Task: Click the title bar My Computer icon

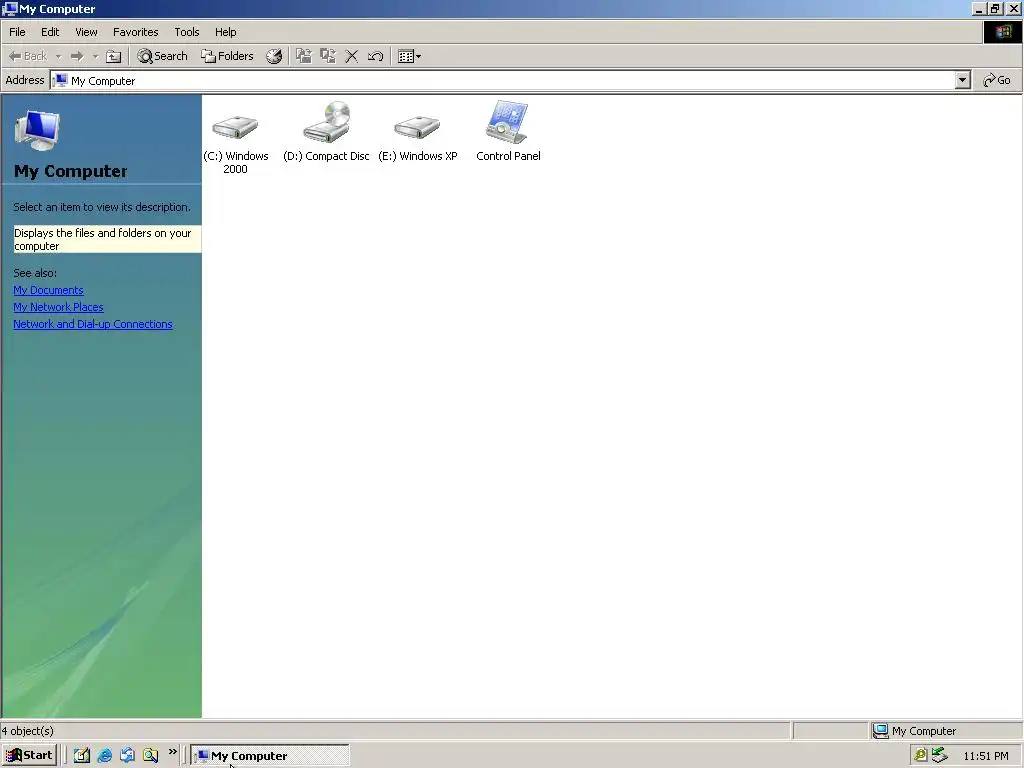Action: click(9, 8)
